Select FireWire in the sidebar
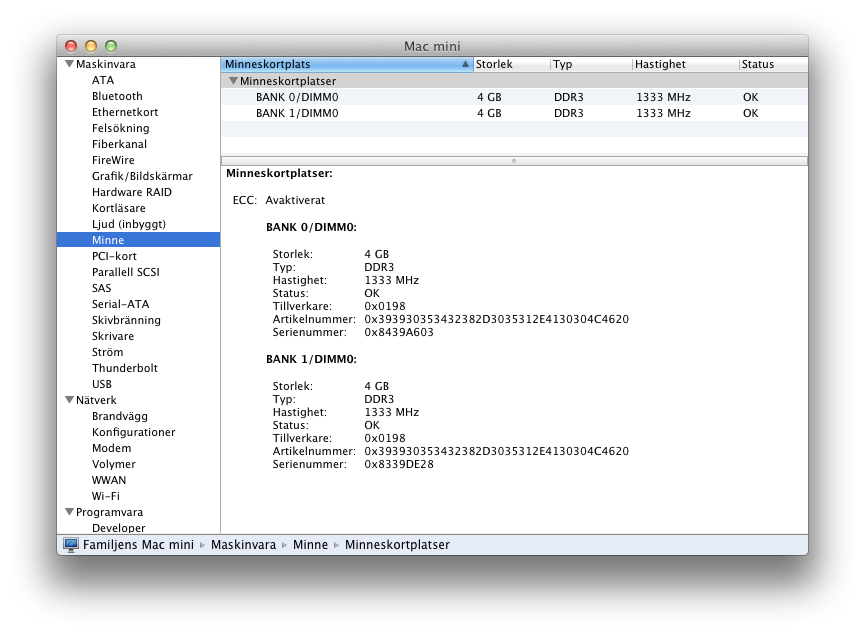Image resolution: width=865 pixels, height=634 pixels. pyautogui.click(x=113, y=160)
